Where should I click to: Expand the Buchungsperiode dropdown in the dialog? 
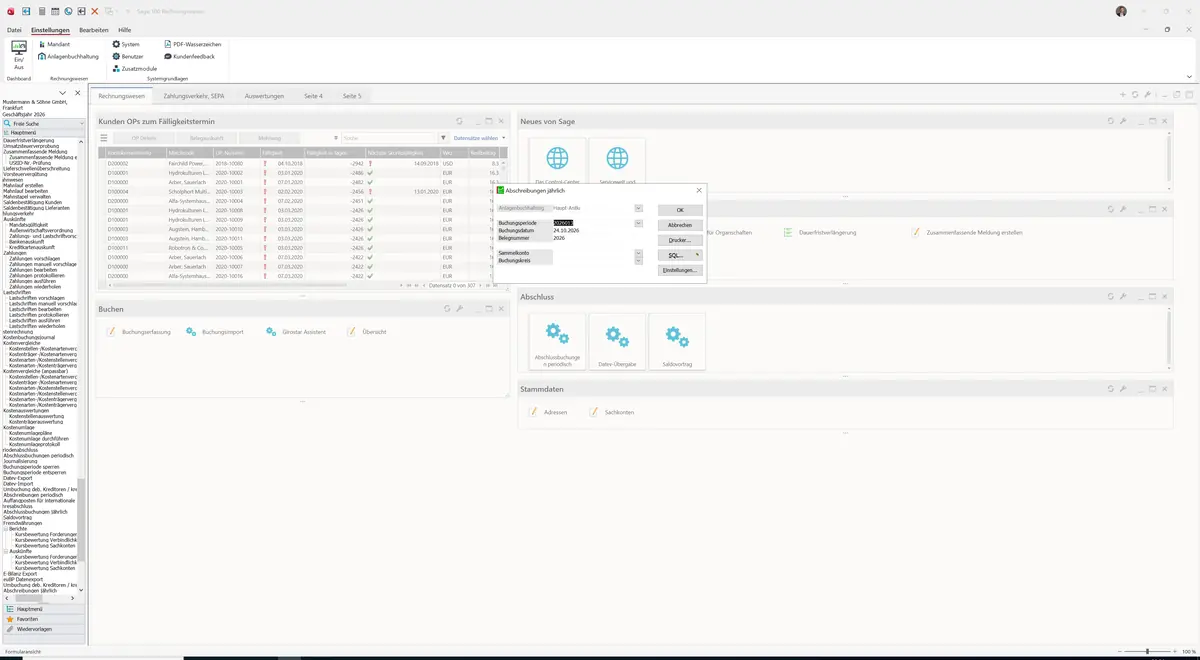638,223
